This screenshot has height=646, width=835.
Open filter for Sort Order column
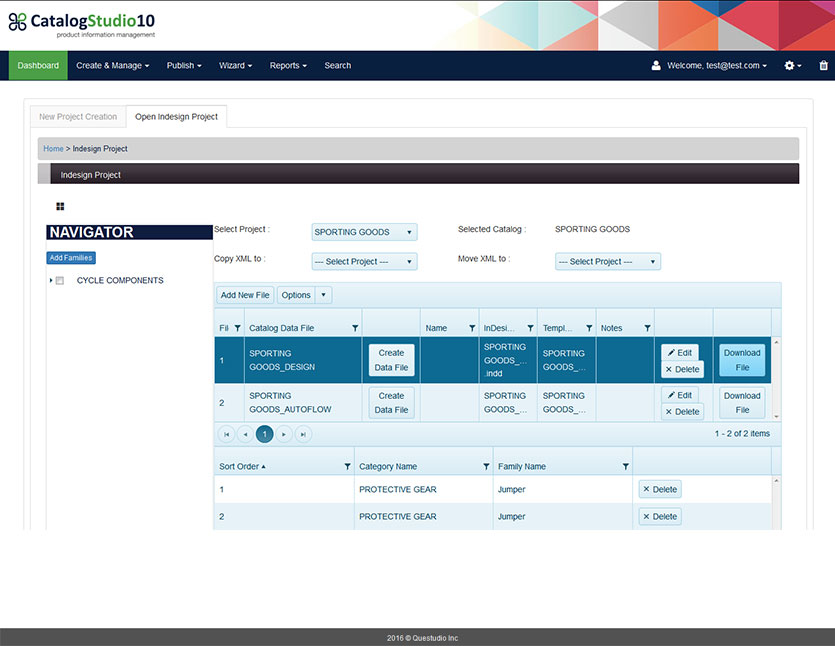pos(347,467)
